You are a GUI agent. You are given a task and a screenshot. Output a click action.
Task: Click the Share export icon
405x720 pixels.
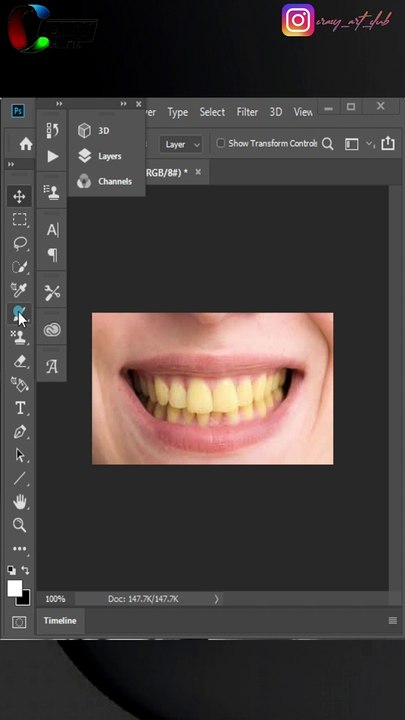[388, 143]
